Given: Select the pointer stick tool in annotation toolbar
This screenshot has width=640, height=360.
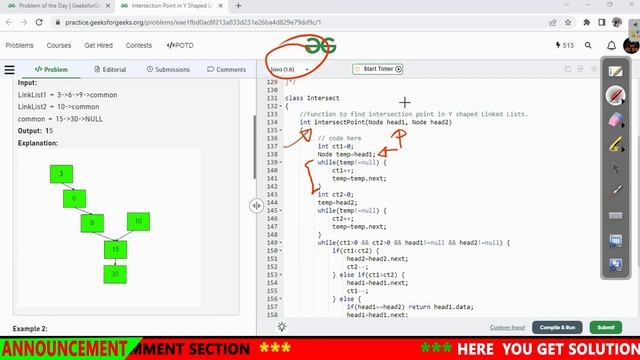Looking at the screenshot, I should pyautogui.click(x=615, y=191).
